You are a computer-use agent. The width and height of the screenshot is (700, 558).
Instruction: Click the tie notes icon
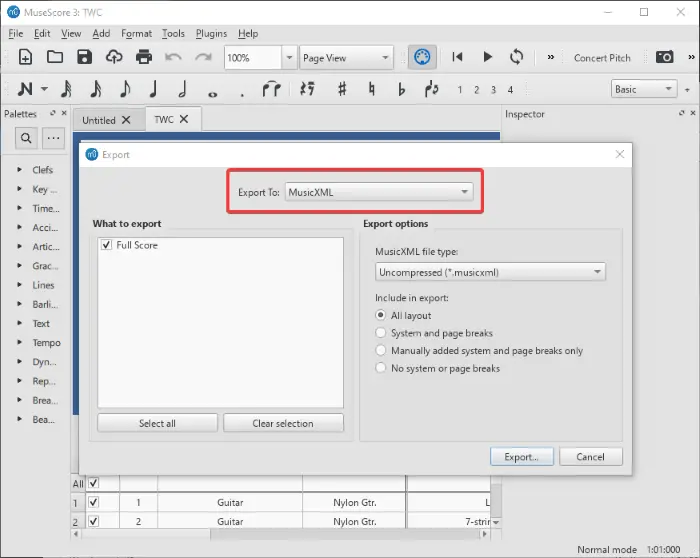pyautogui.click(x=271, y=89)
